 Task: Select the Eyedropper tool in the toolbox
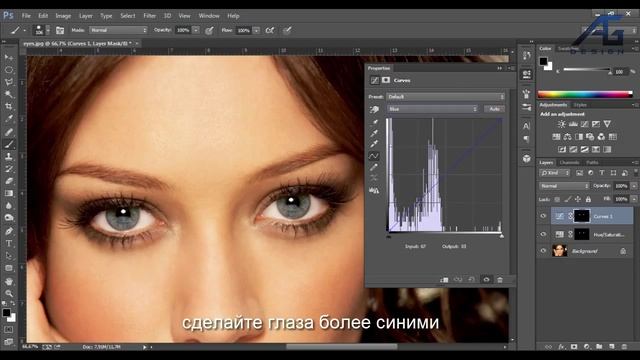(x=9, y=119)
